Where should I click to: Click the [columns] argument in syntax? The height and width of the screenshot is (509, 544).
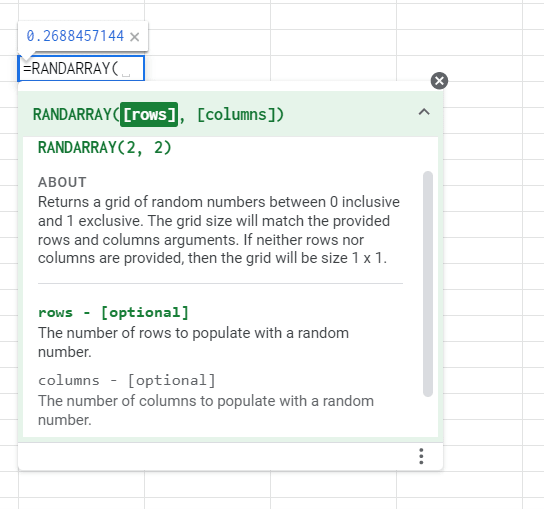(x=237, y=114)
